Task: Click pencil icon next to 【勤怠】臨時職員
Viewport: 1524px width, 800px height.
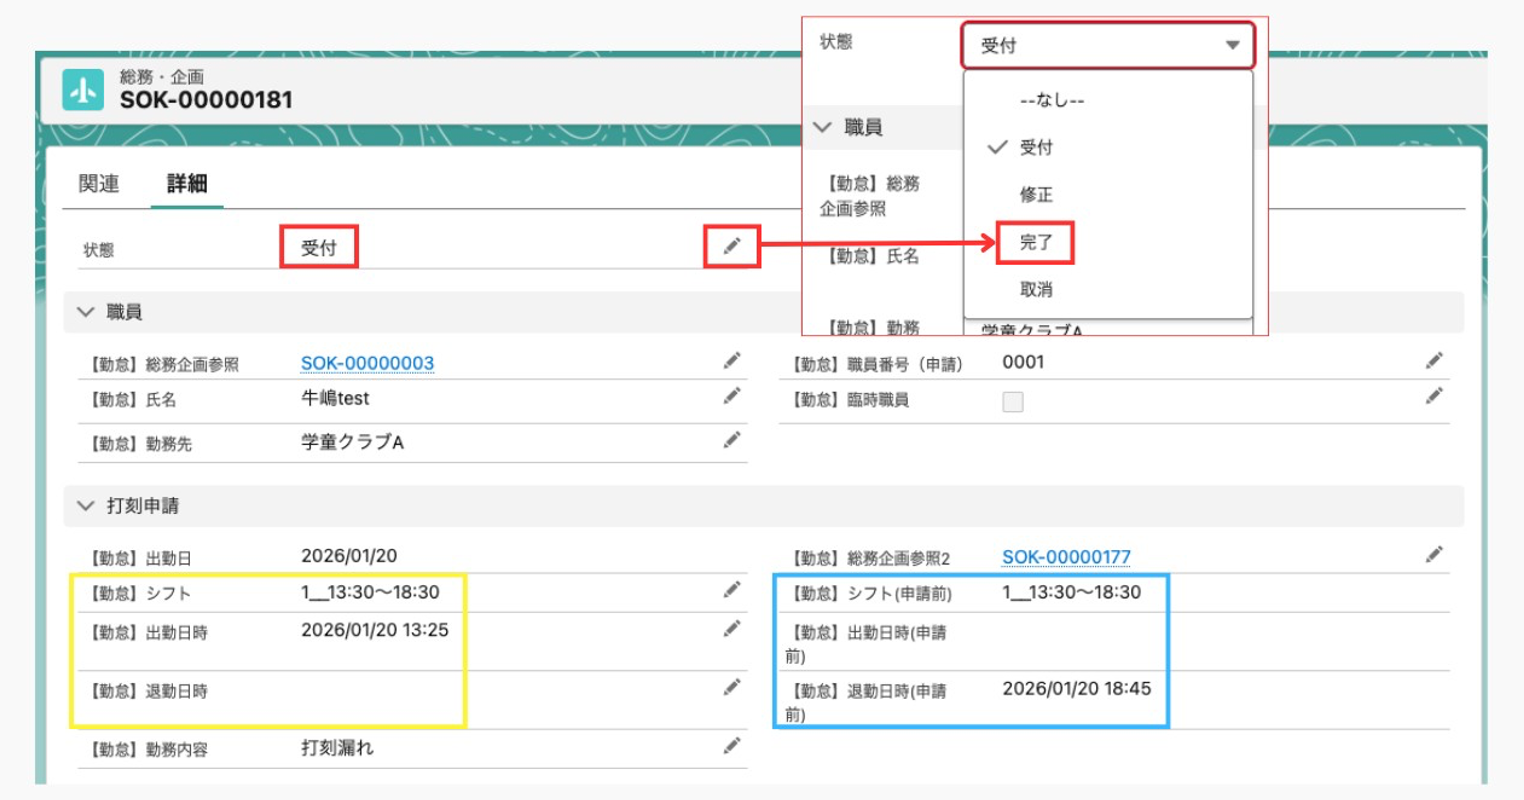Action: [1434, 397]
